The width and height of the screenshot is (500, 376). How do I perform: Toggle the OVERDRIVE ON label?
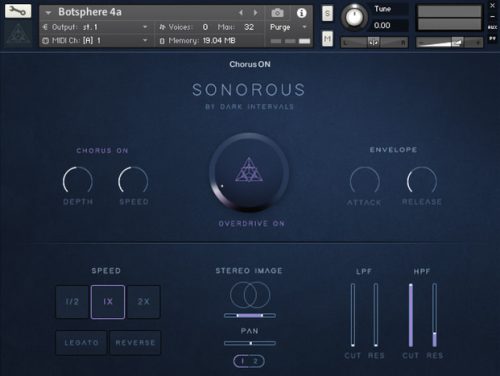pyautogui.click(x=251, y=224)
